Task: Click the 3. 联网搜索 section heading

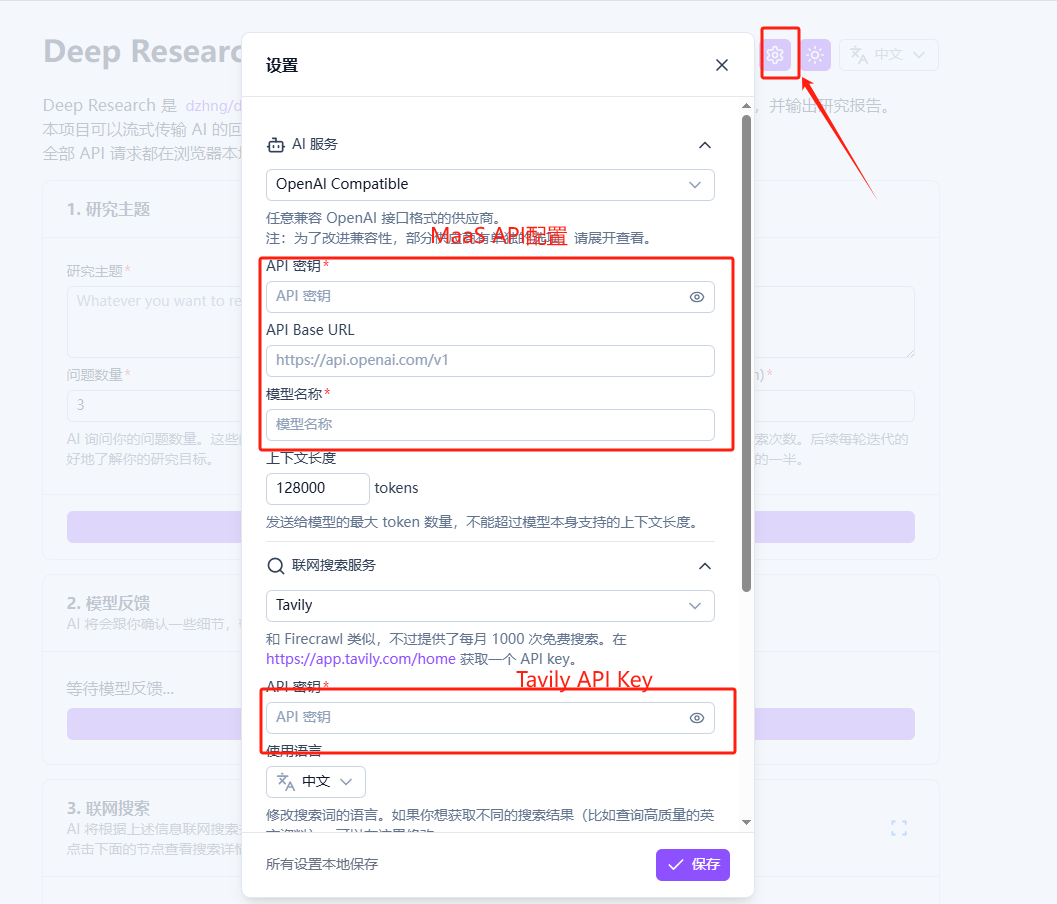Action: [109, 808]
